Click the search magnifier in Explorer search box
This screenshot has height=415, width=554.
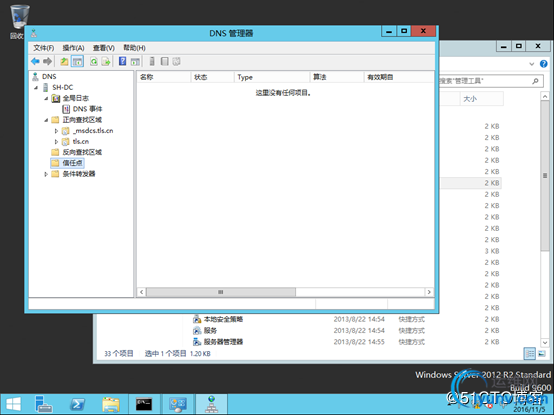point(536,81)
